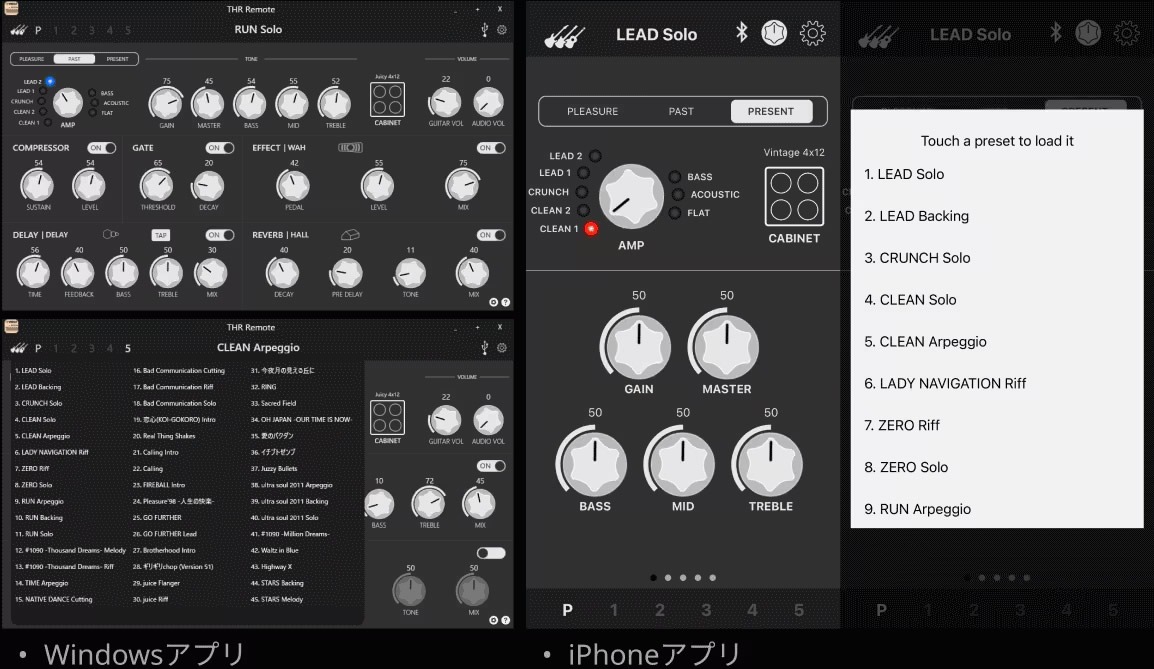The width and height of the screenshot is (1154, 669).
Task: Open preset list from RUN Solo title
Action: tap(258, 29)
